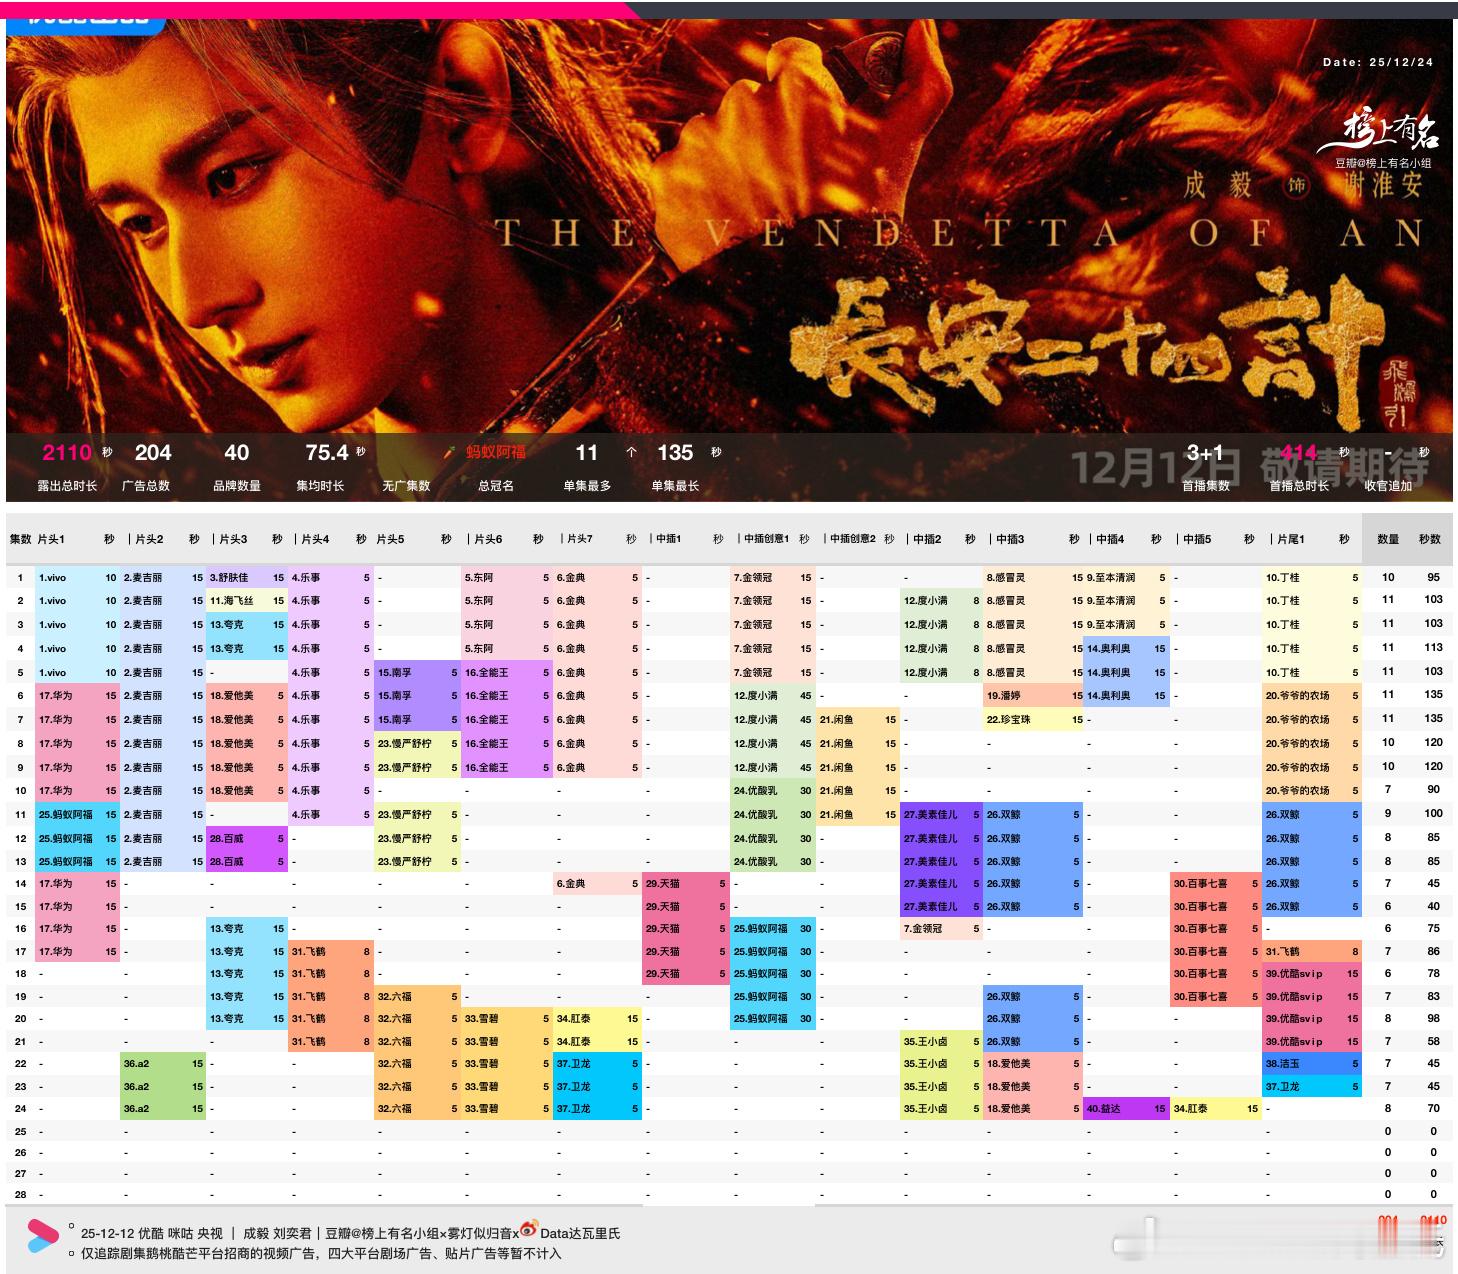Viewport: 1458px width, 1274px height.
Task: Select the 片头4 column header
Action: click(x=315, y=539)
